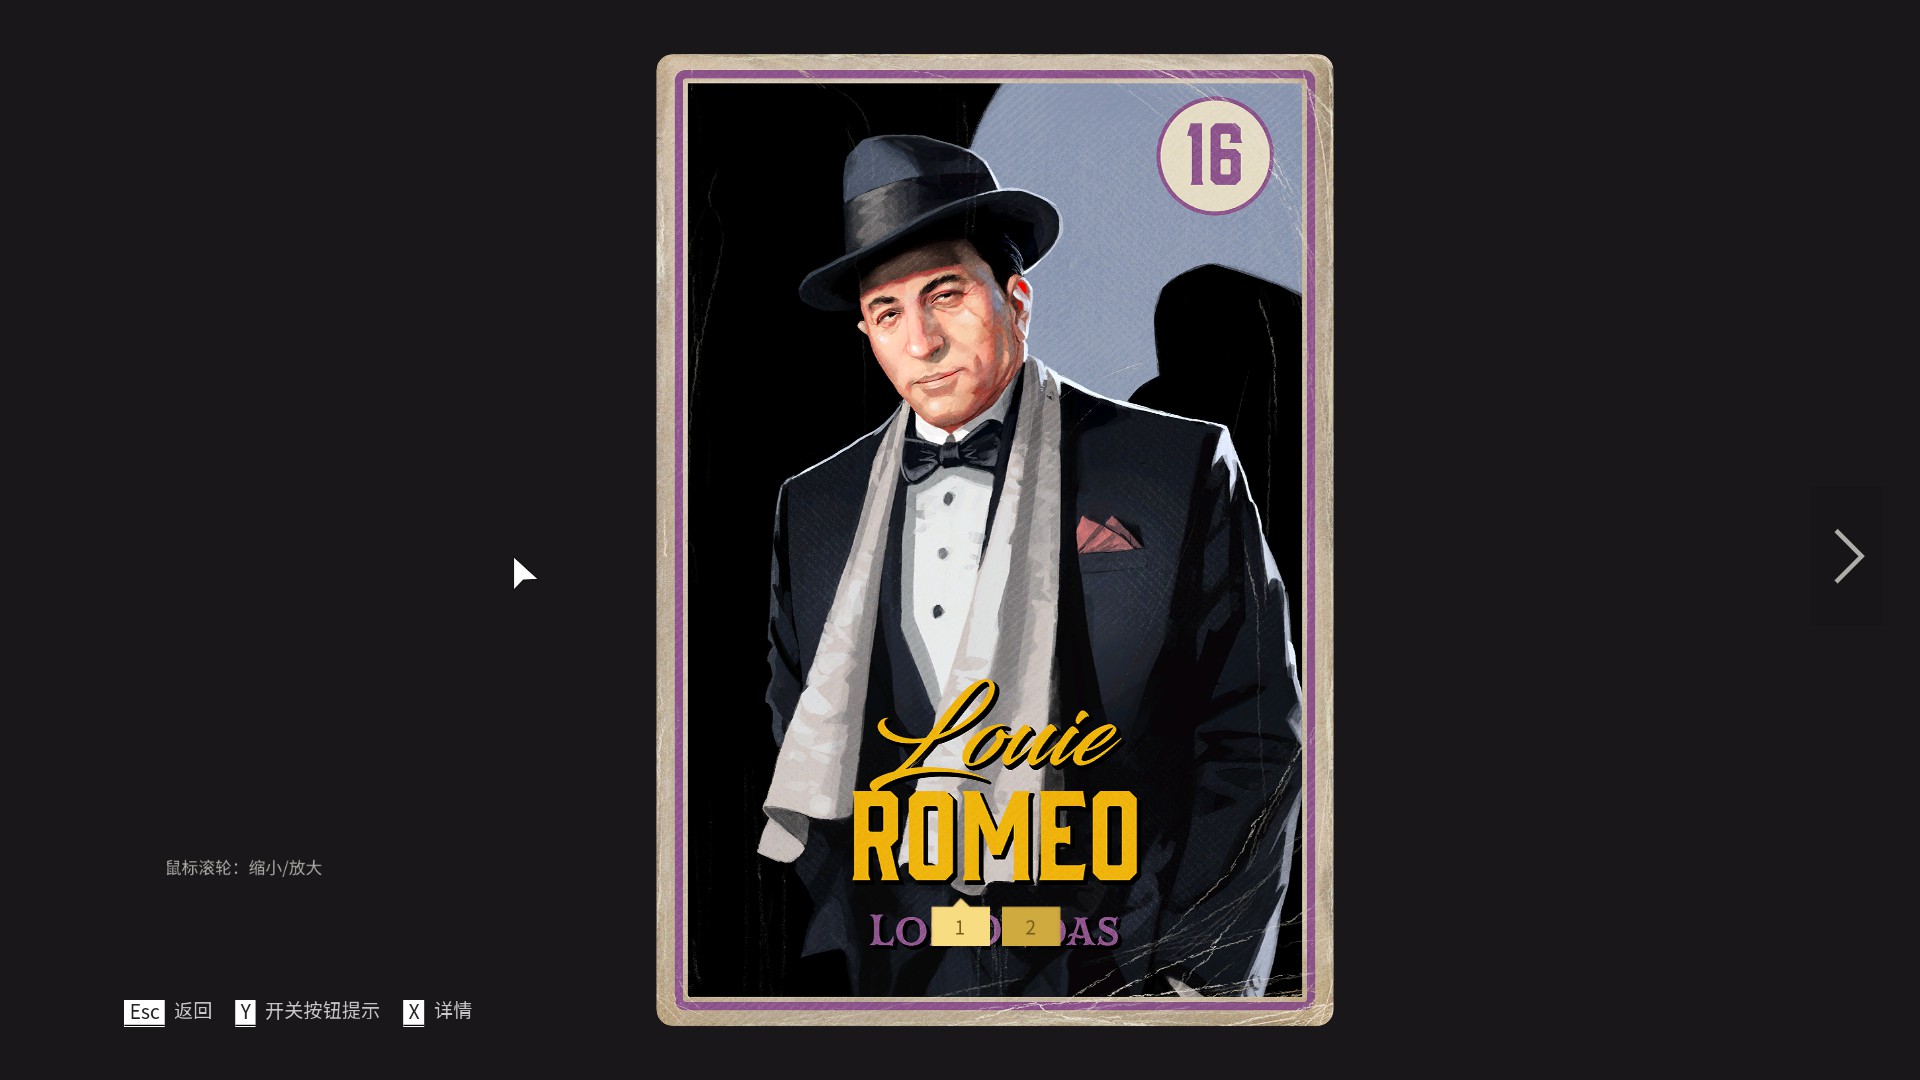
Task: Toggle button hints with 开关按钮提示
Action: tap(322, 1011)
